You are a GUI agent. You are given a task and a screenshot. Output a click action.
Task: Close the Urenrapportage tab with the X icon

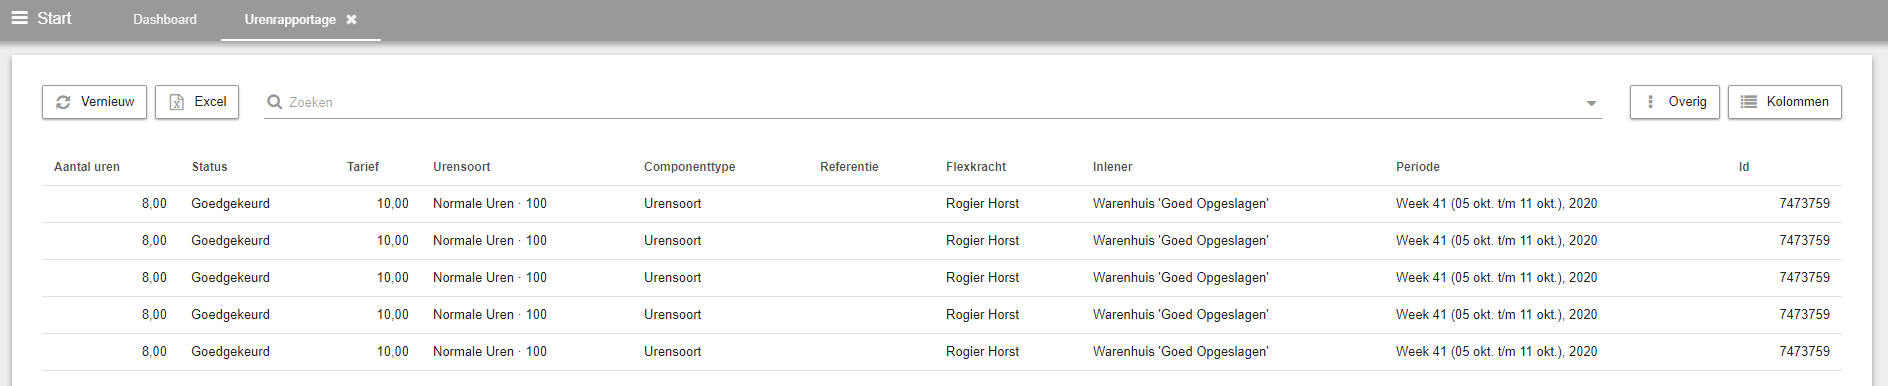(x=351, y=19)
